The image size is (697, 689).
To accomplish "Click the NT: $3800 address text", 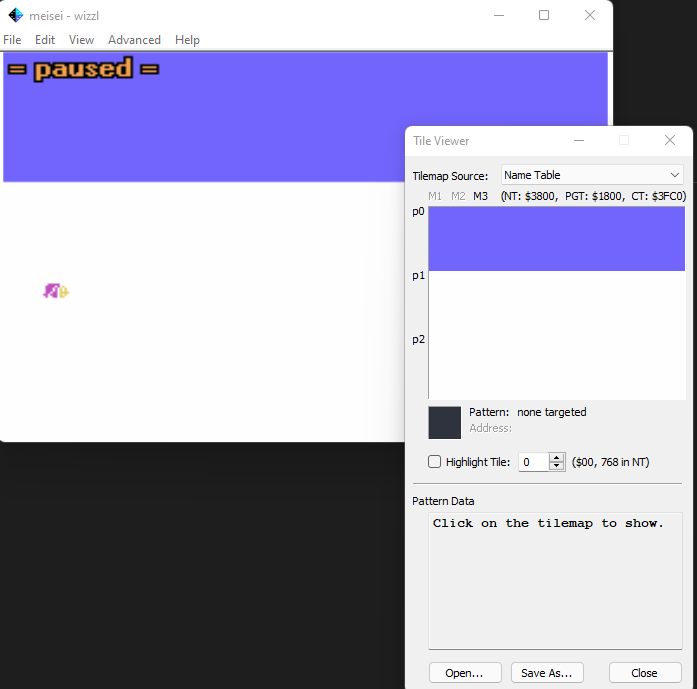I will point(529,196).
